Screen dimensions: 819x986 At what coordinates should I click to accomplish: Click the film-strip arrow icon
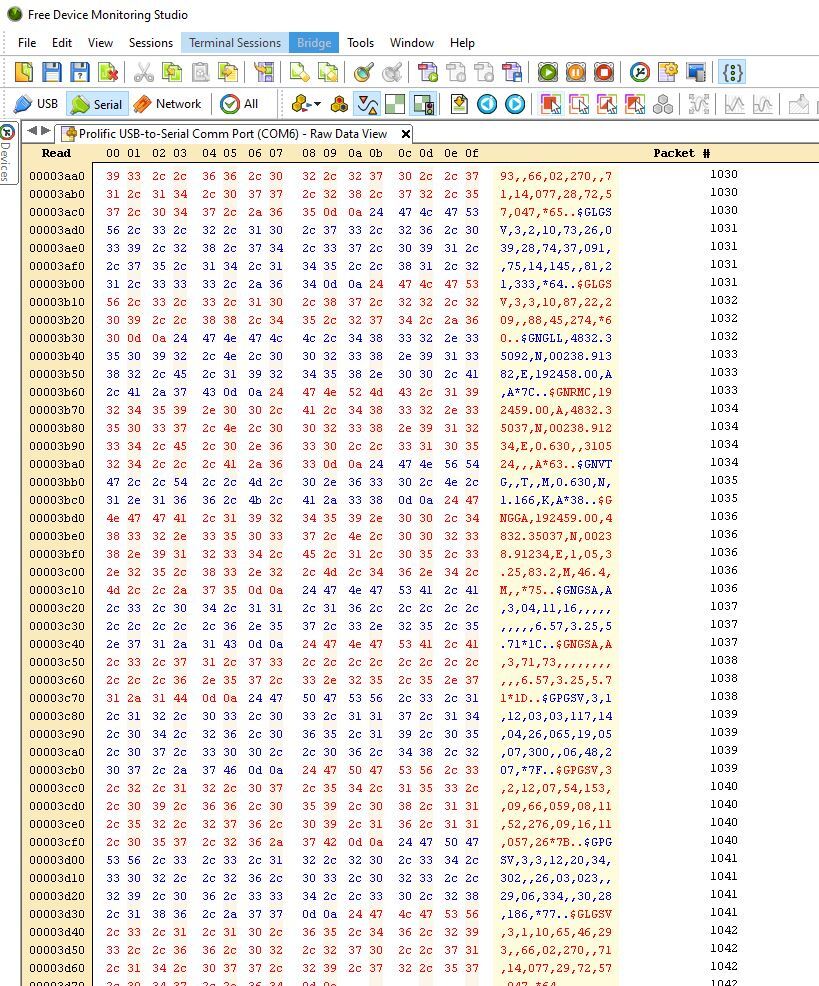click(x=264, y=72)
